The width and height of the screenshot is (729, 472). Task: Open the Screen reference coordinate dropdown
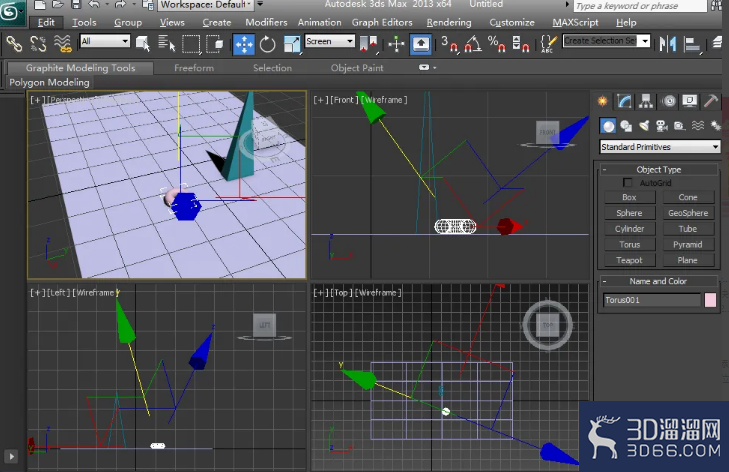point(330,41)
